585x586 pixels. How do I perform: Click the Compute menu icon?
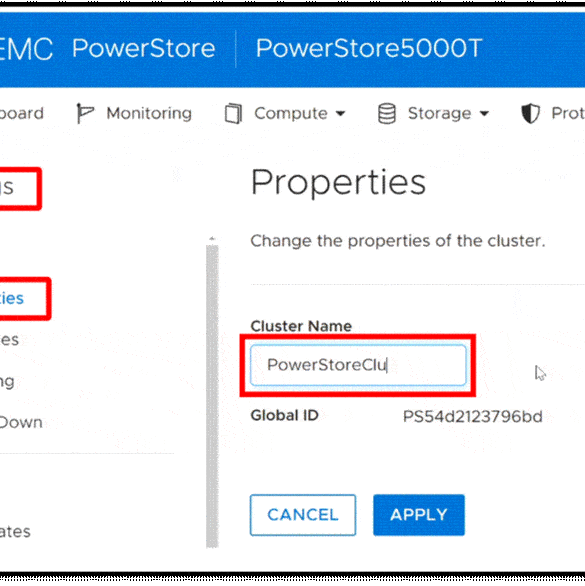tap(233, 113)
